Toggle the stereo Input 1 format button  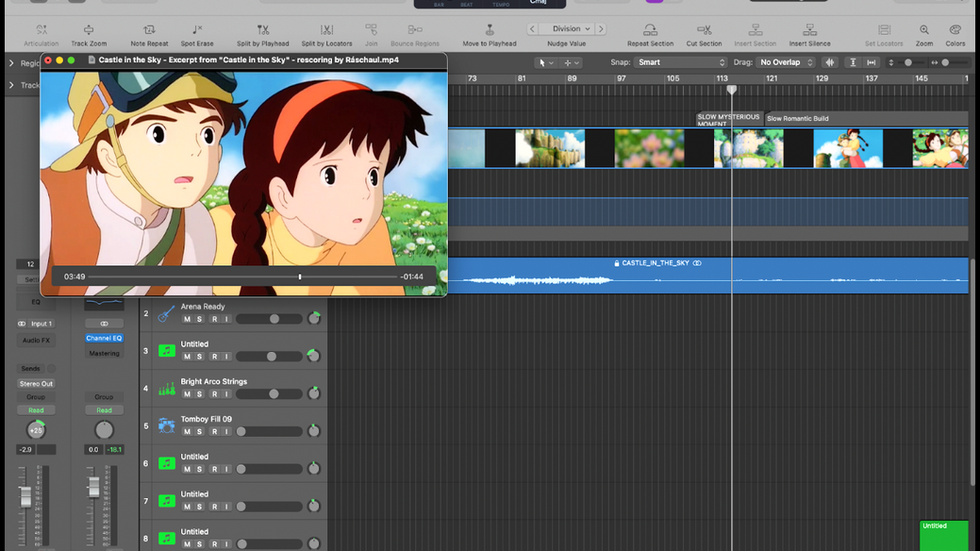(x=22, y=324)
